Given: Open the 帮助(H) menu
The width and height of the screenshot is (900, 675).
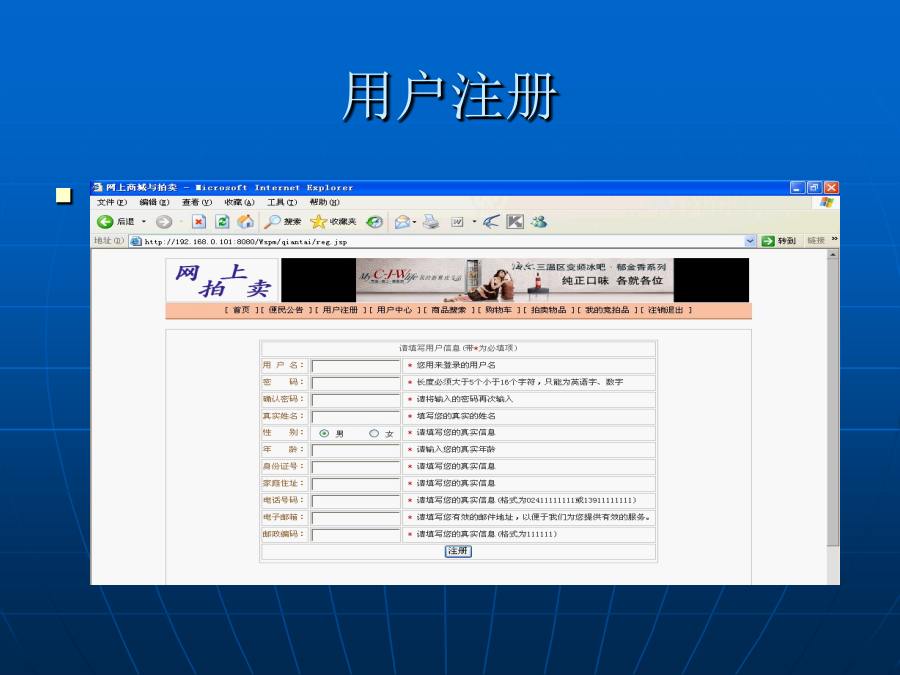Looking at the screenshot, I should tap(324, 202).
